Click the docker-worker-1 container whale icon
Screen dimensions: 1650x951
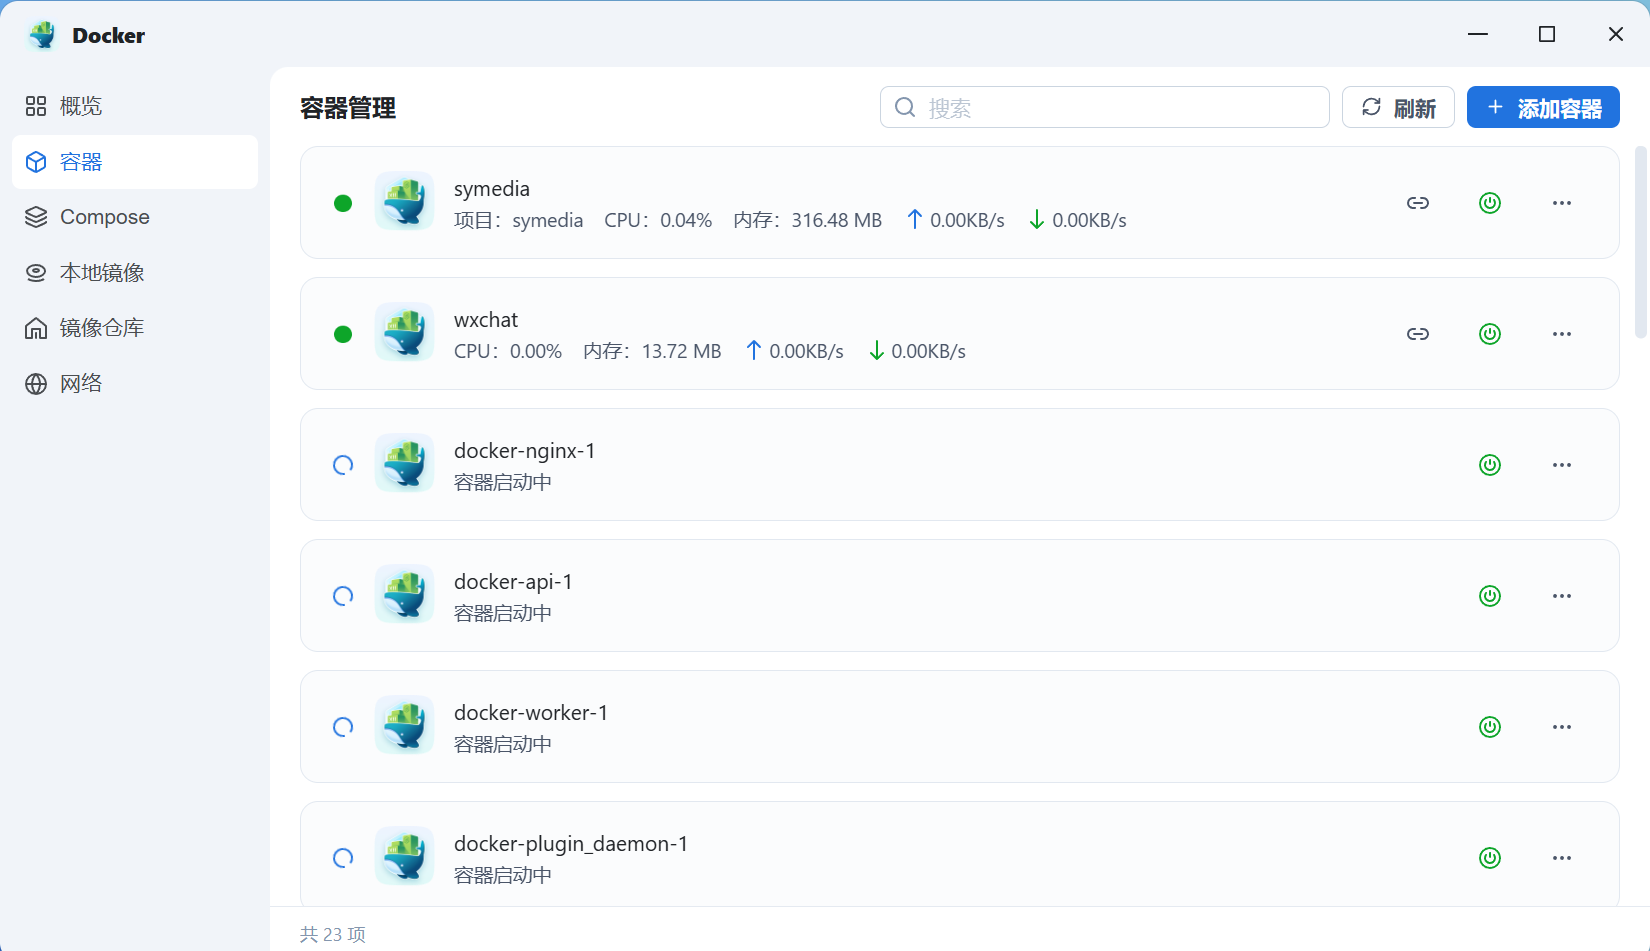404,725
